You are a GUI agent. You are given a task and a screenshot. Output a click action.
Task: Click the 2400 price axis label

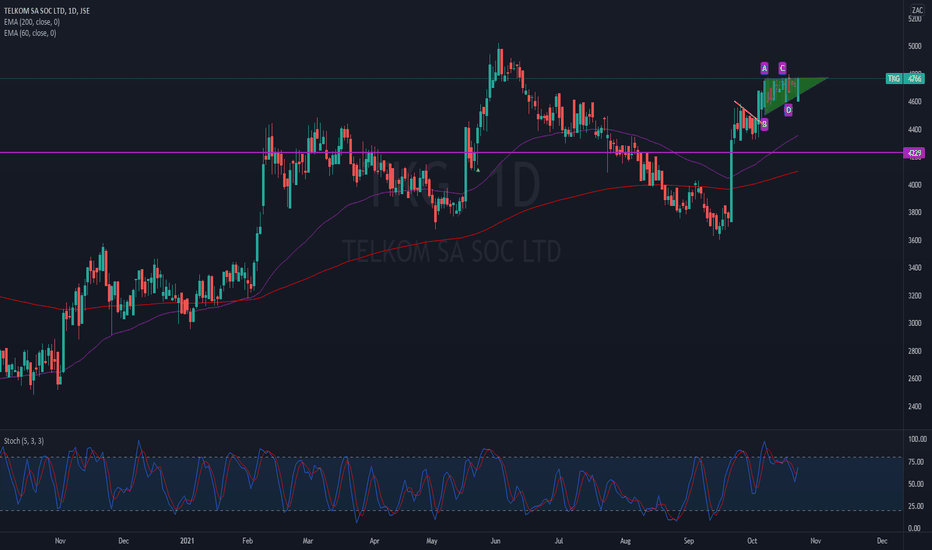click(x=915, y=407)
